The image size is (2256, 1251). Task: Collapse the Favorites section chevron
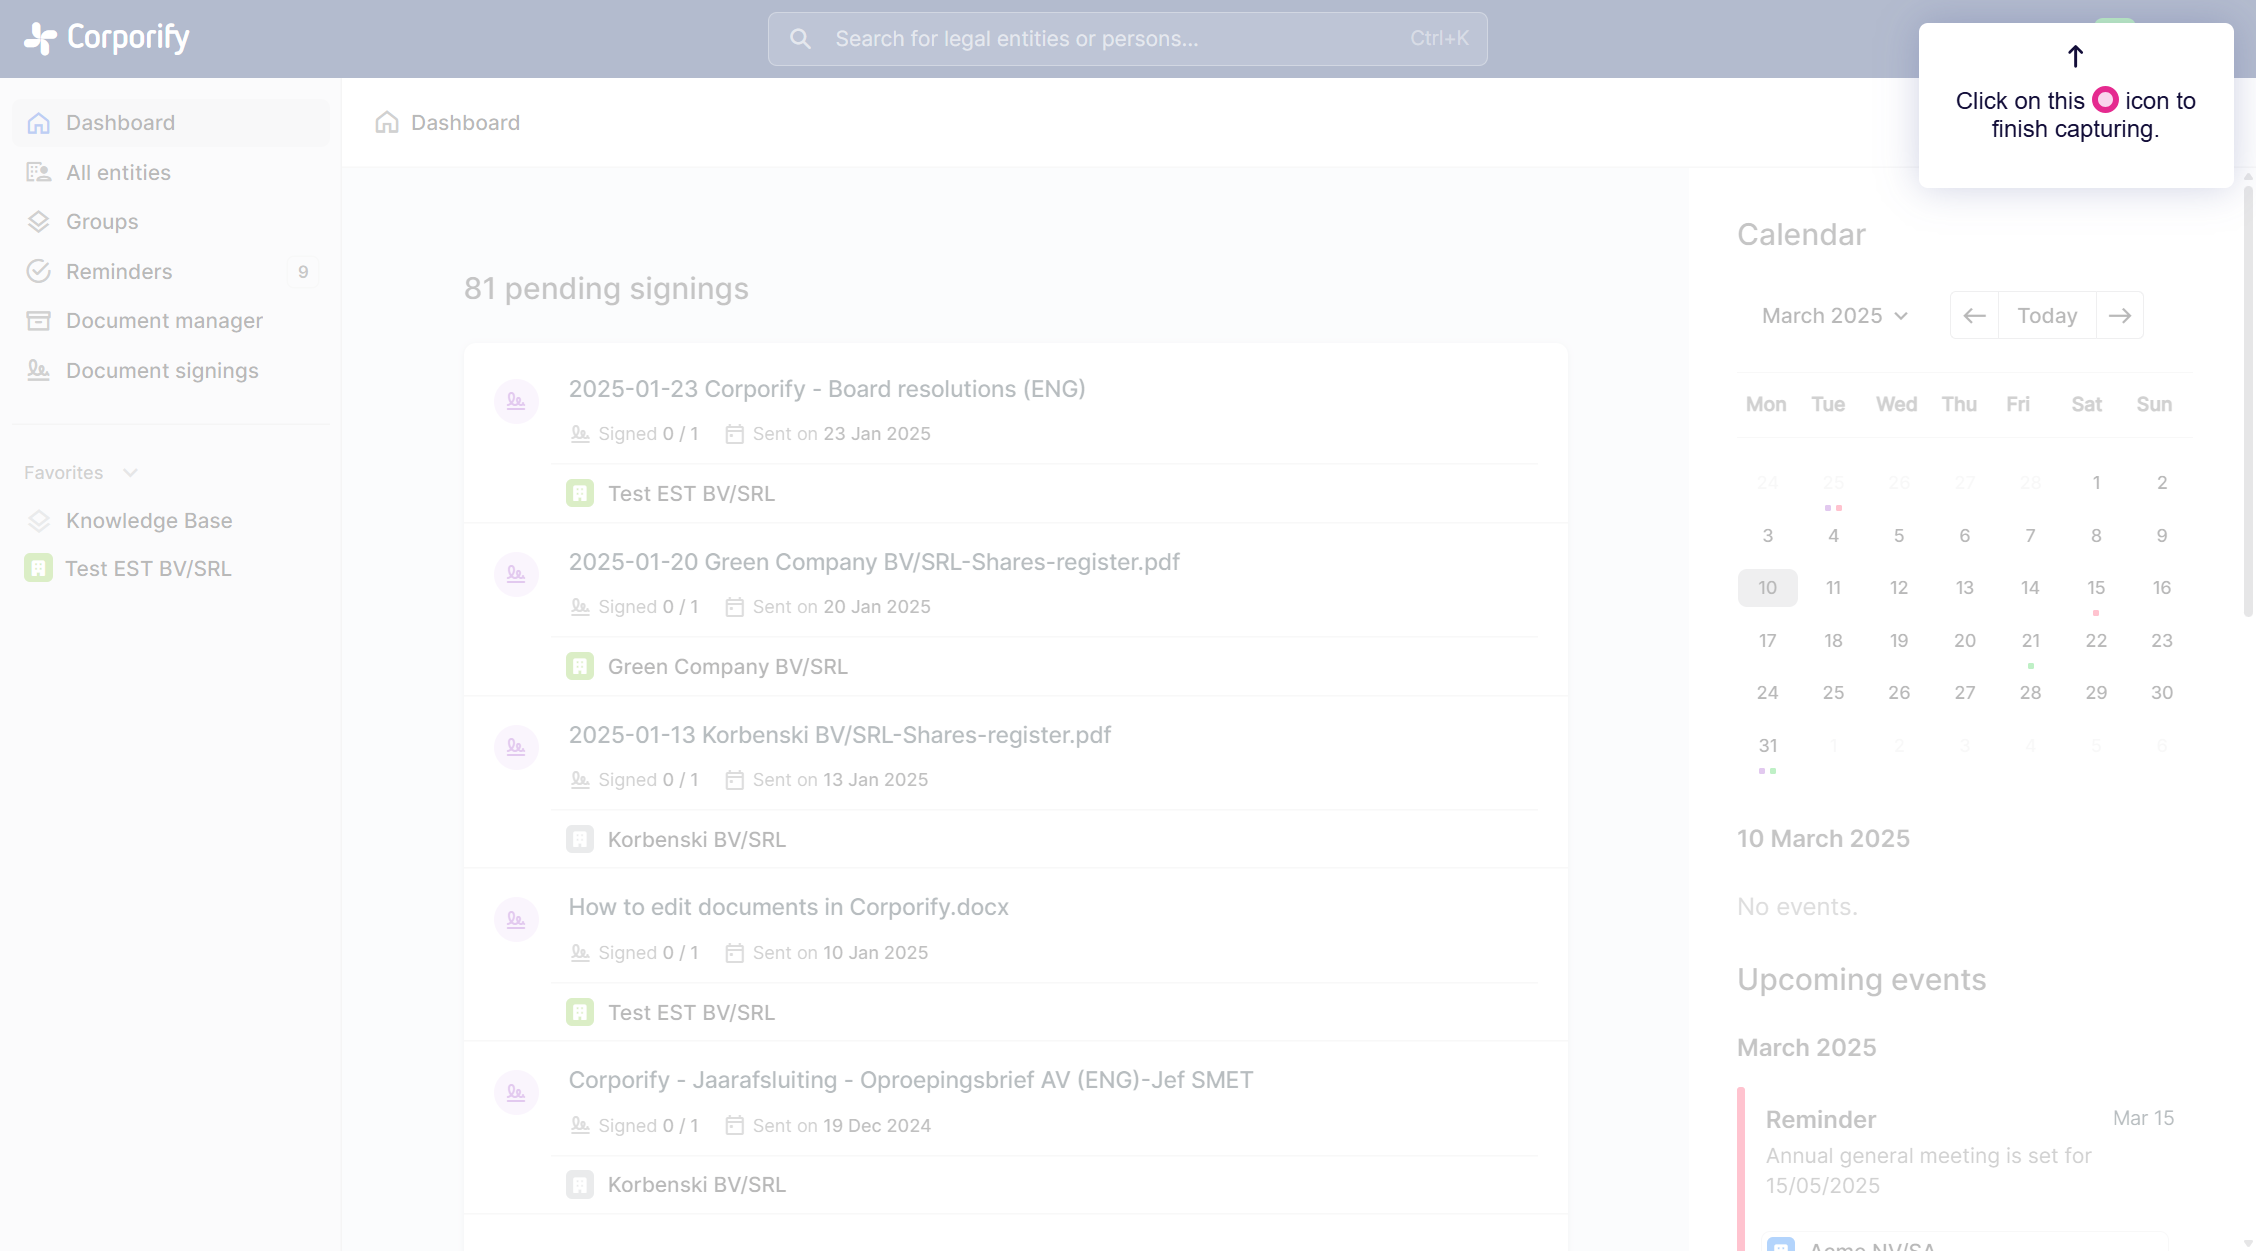130,473
